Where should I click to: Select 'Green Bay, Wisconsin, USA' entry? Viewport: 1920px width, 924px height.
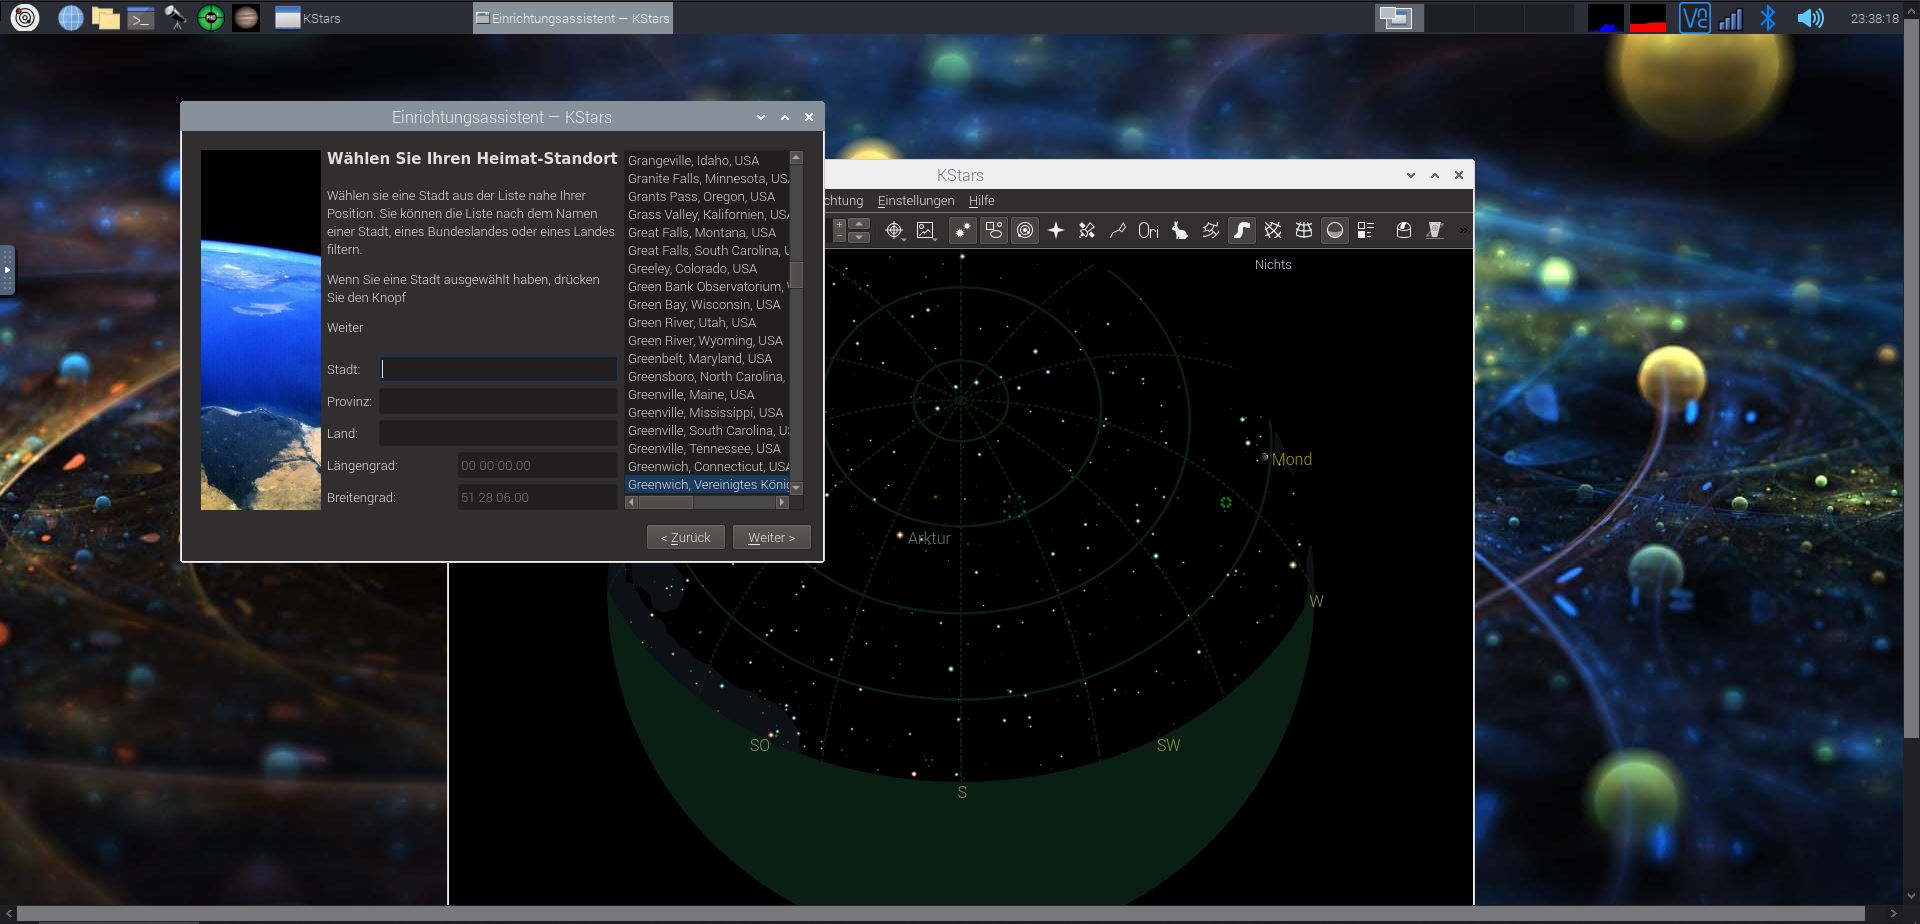[707, 305]
